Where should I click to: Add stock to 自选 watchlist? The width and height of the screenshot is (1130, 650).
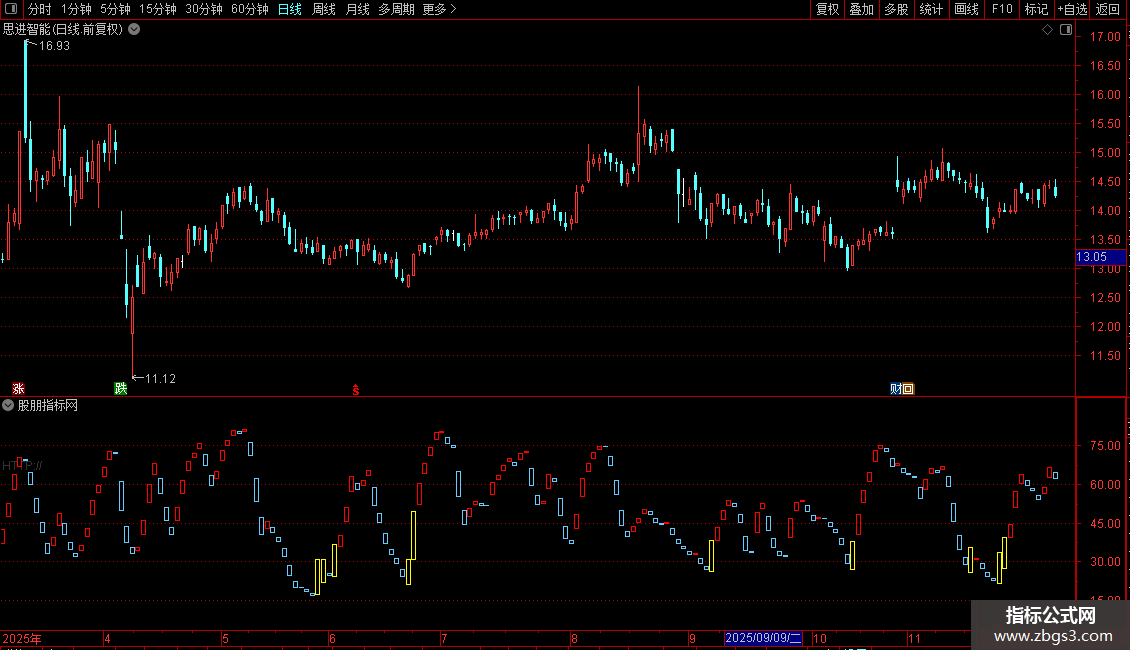click(x=1072, y=9)
